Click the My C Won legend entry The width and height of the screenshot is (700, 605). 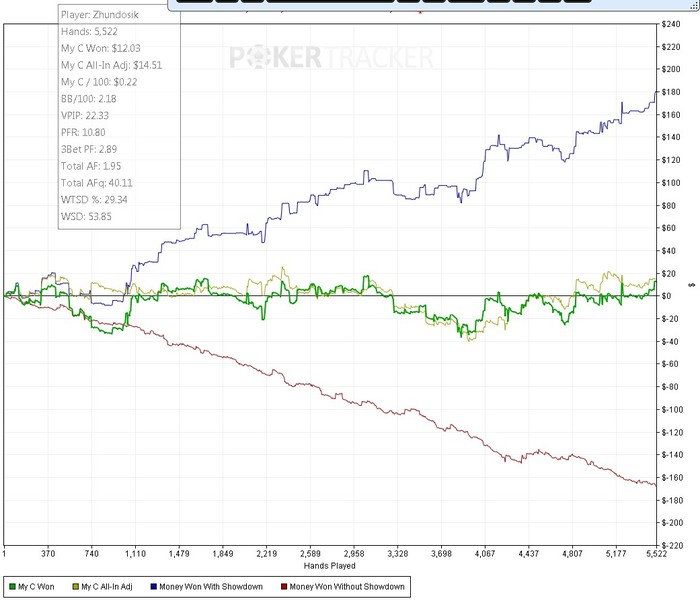[32, 587]
